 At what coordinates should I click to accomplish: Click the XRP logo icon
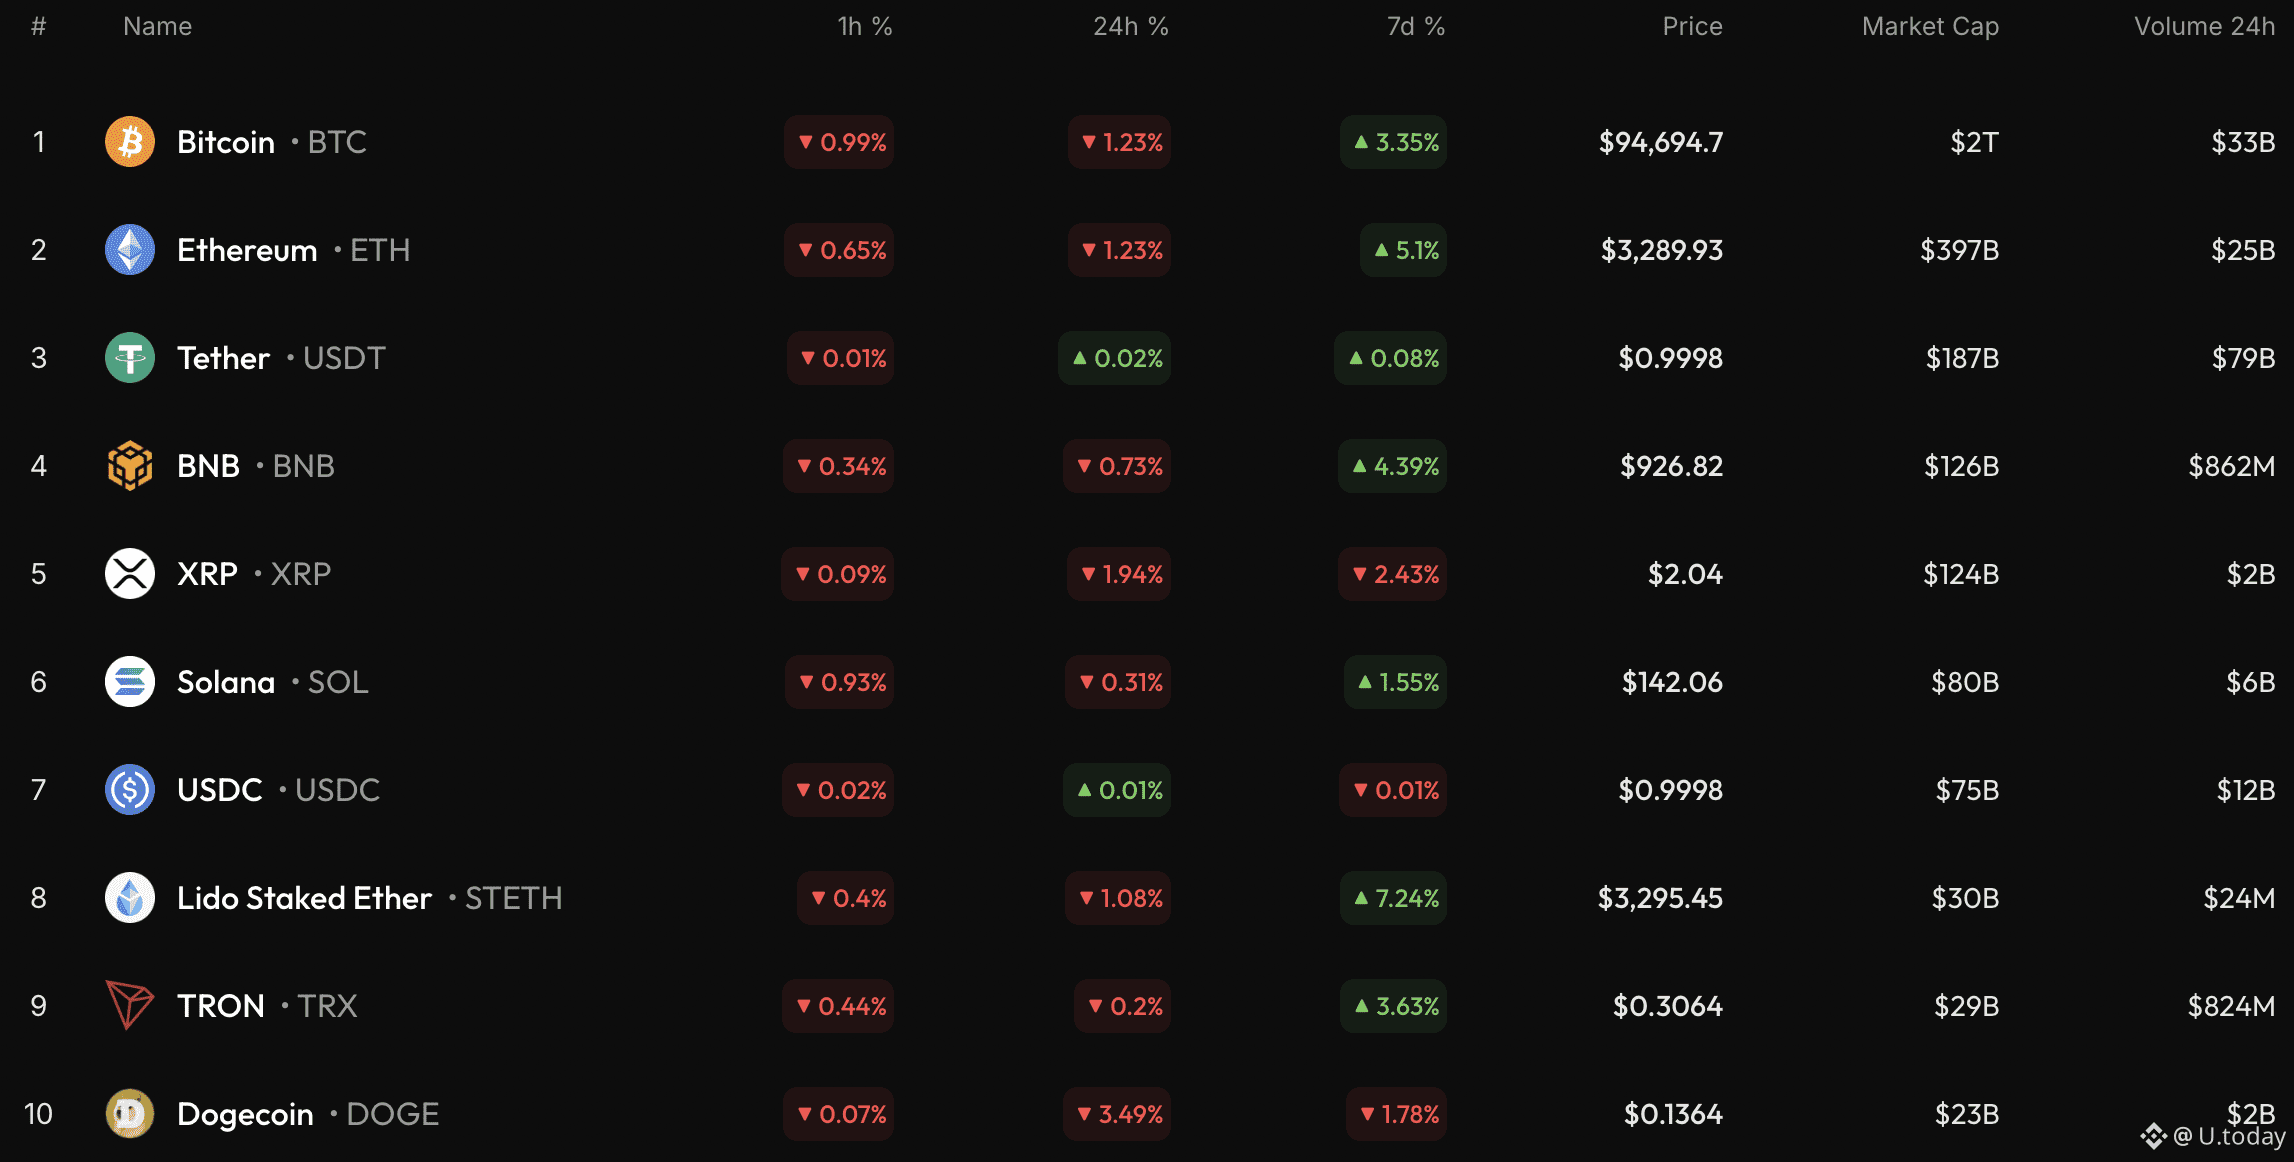coord(130,574)
